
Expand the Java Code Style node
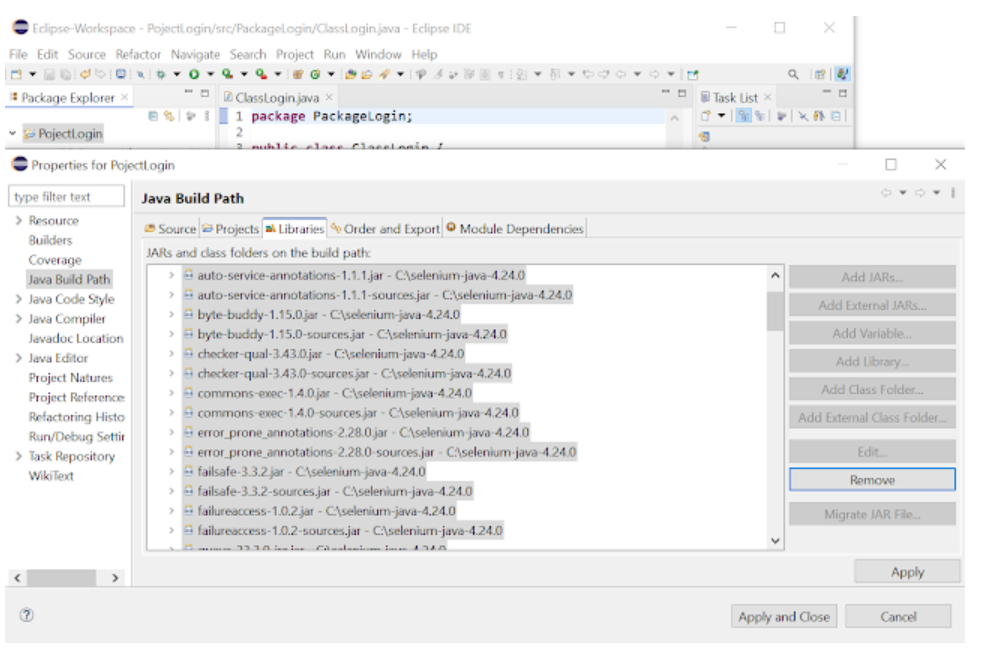pos(18,299)
